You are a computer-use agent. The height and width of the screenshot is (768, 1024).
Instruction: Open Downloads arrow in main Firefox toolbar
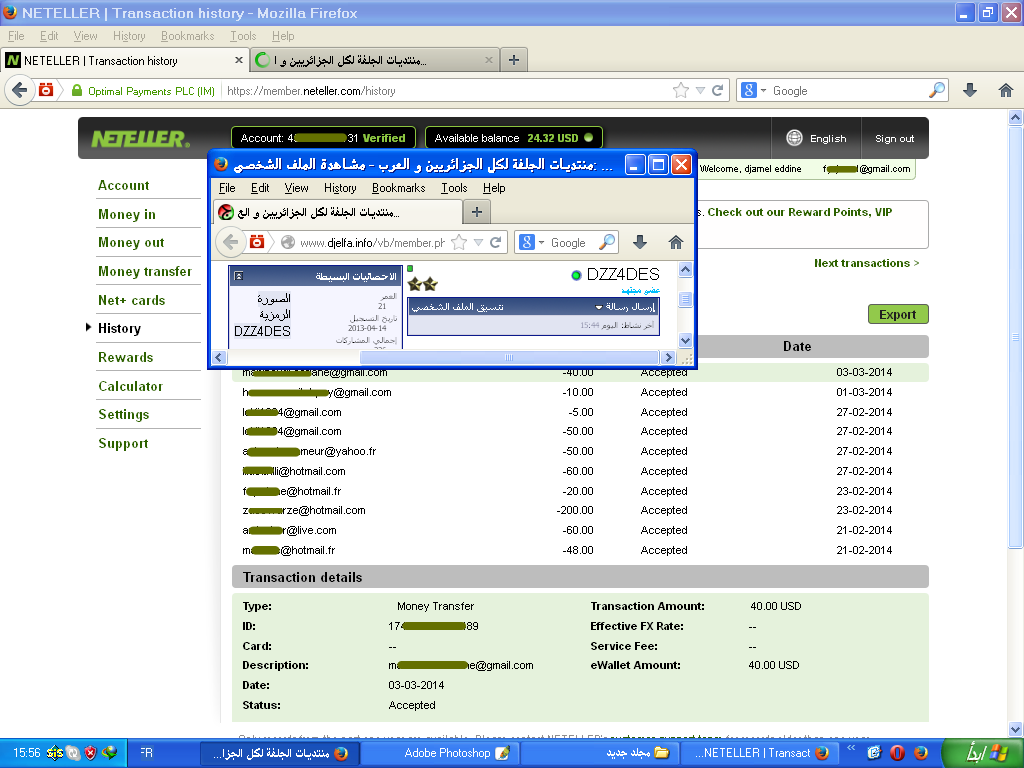[x=970, y=90]
